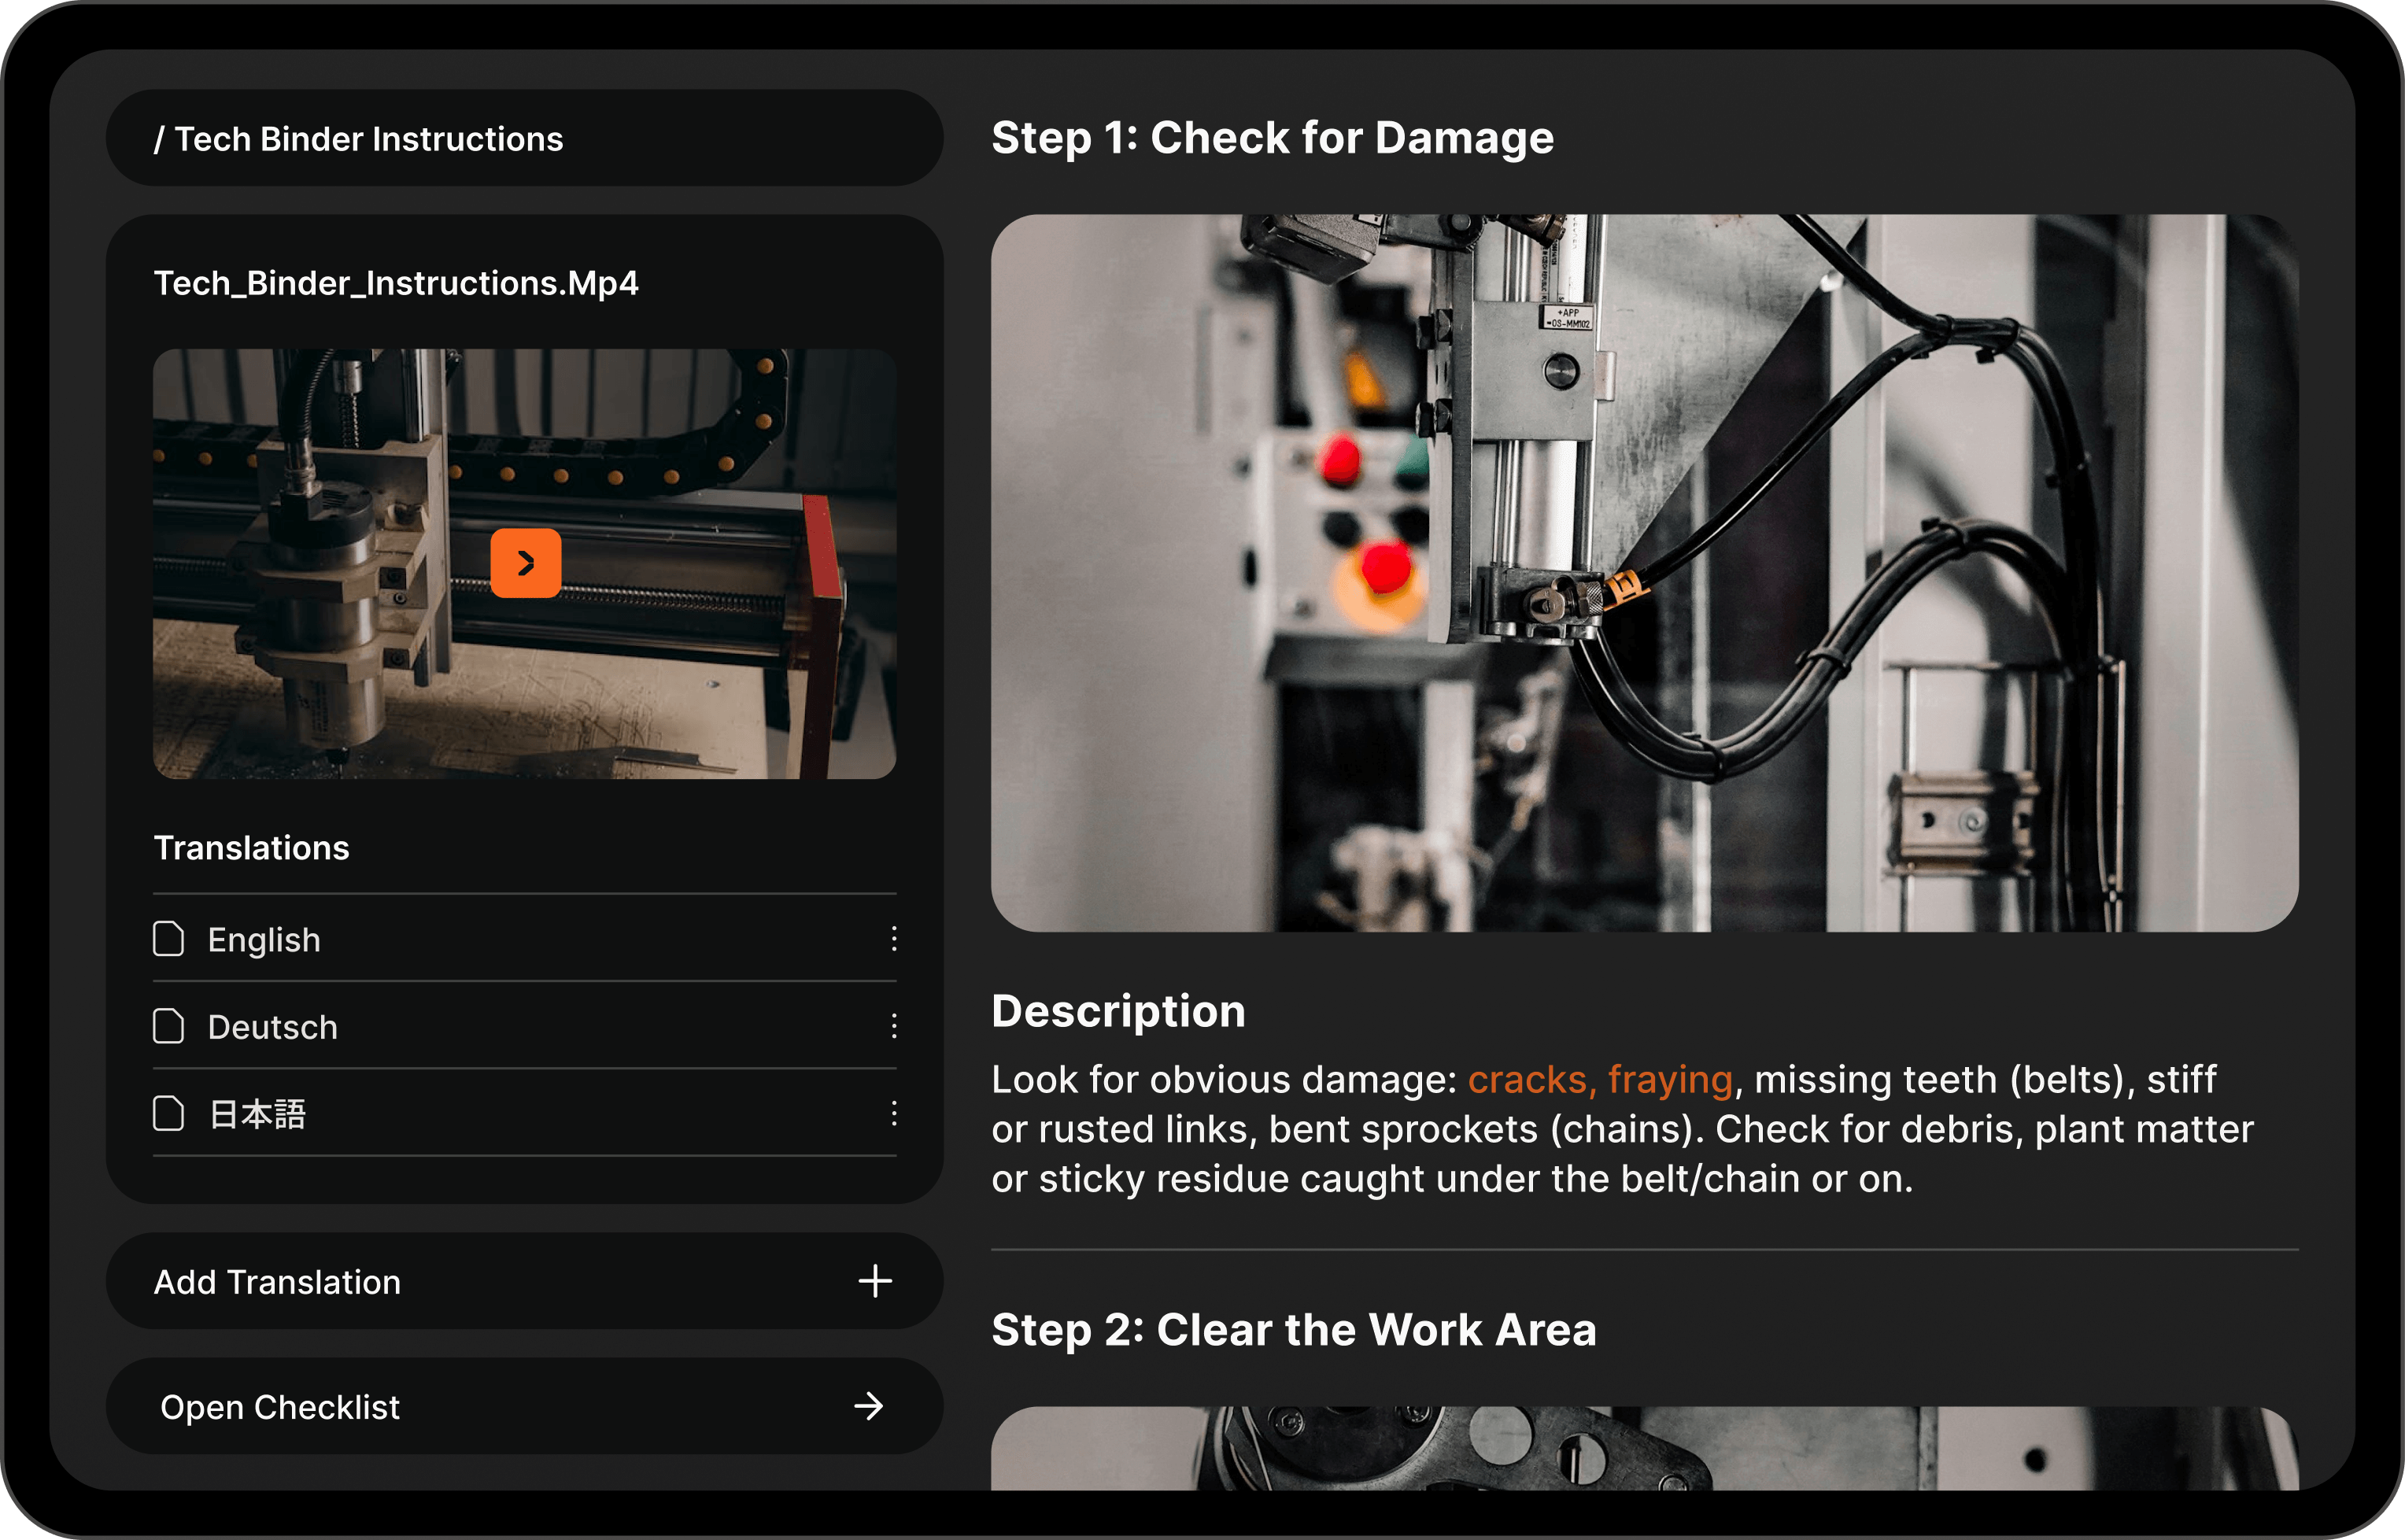The image size is (2405, 1540).
Task: Click the arrow icon on Open Checklist
Action: pos(868,1406)
